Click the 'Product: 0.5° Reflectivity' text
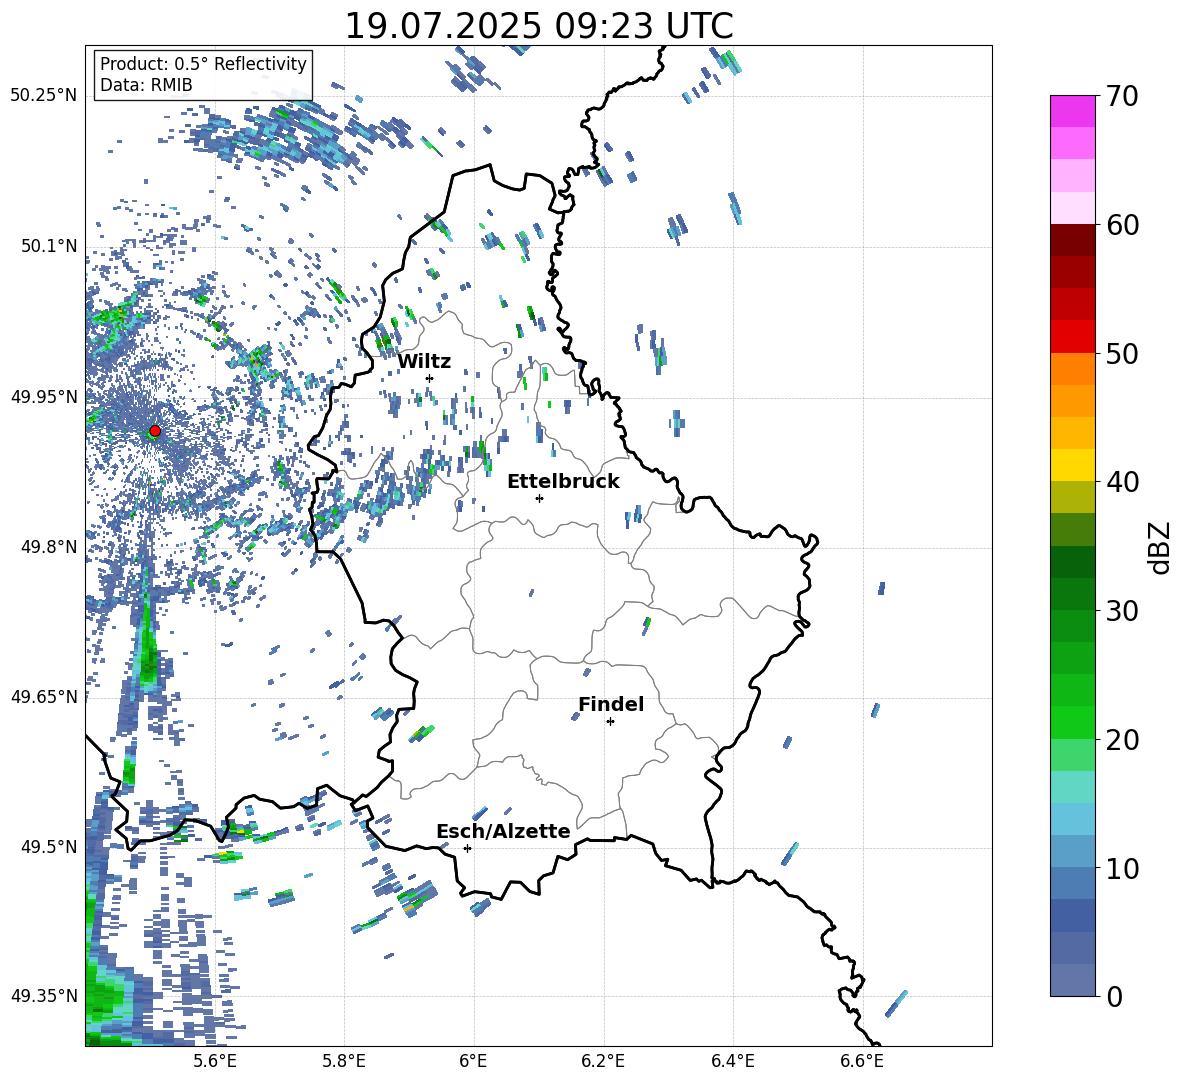This screenshot has width=1184, height=1081. pyautogui.click(x=203, y=64)
